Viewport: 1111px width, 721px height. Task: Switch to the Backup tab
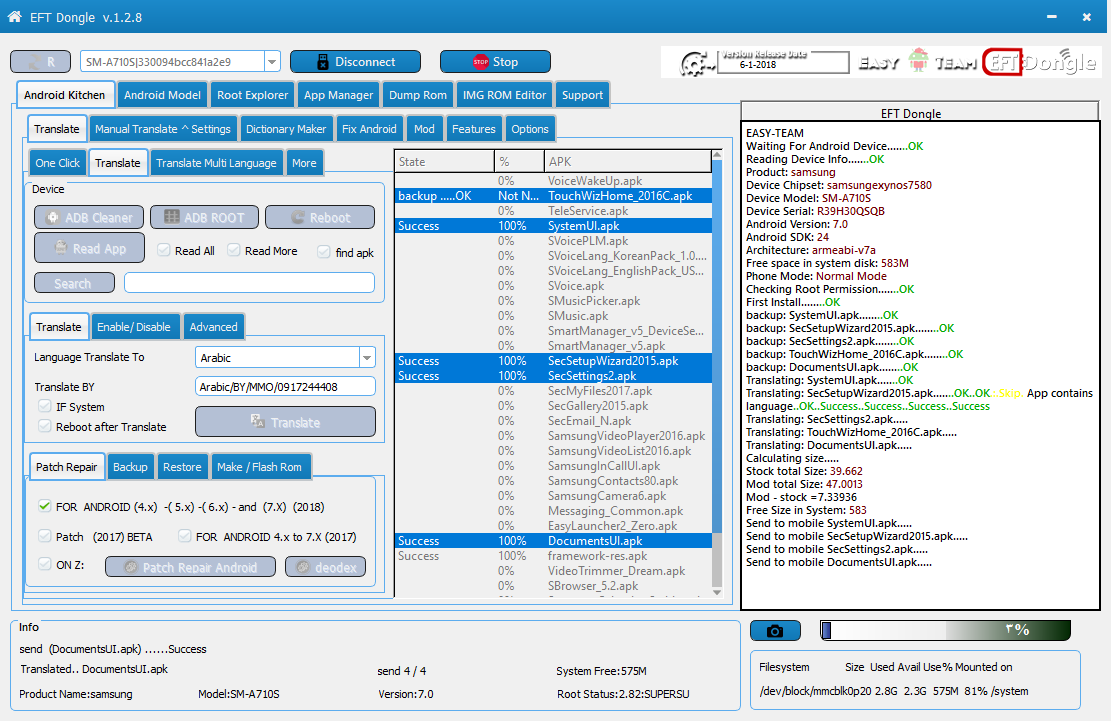130,467
